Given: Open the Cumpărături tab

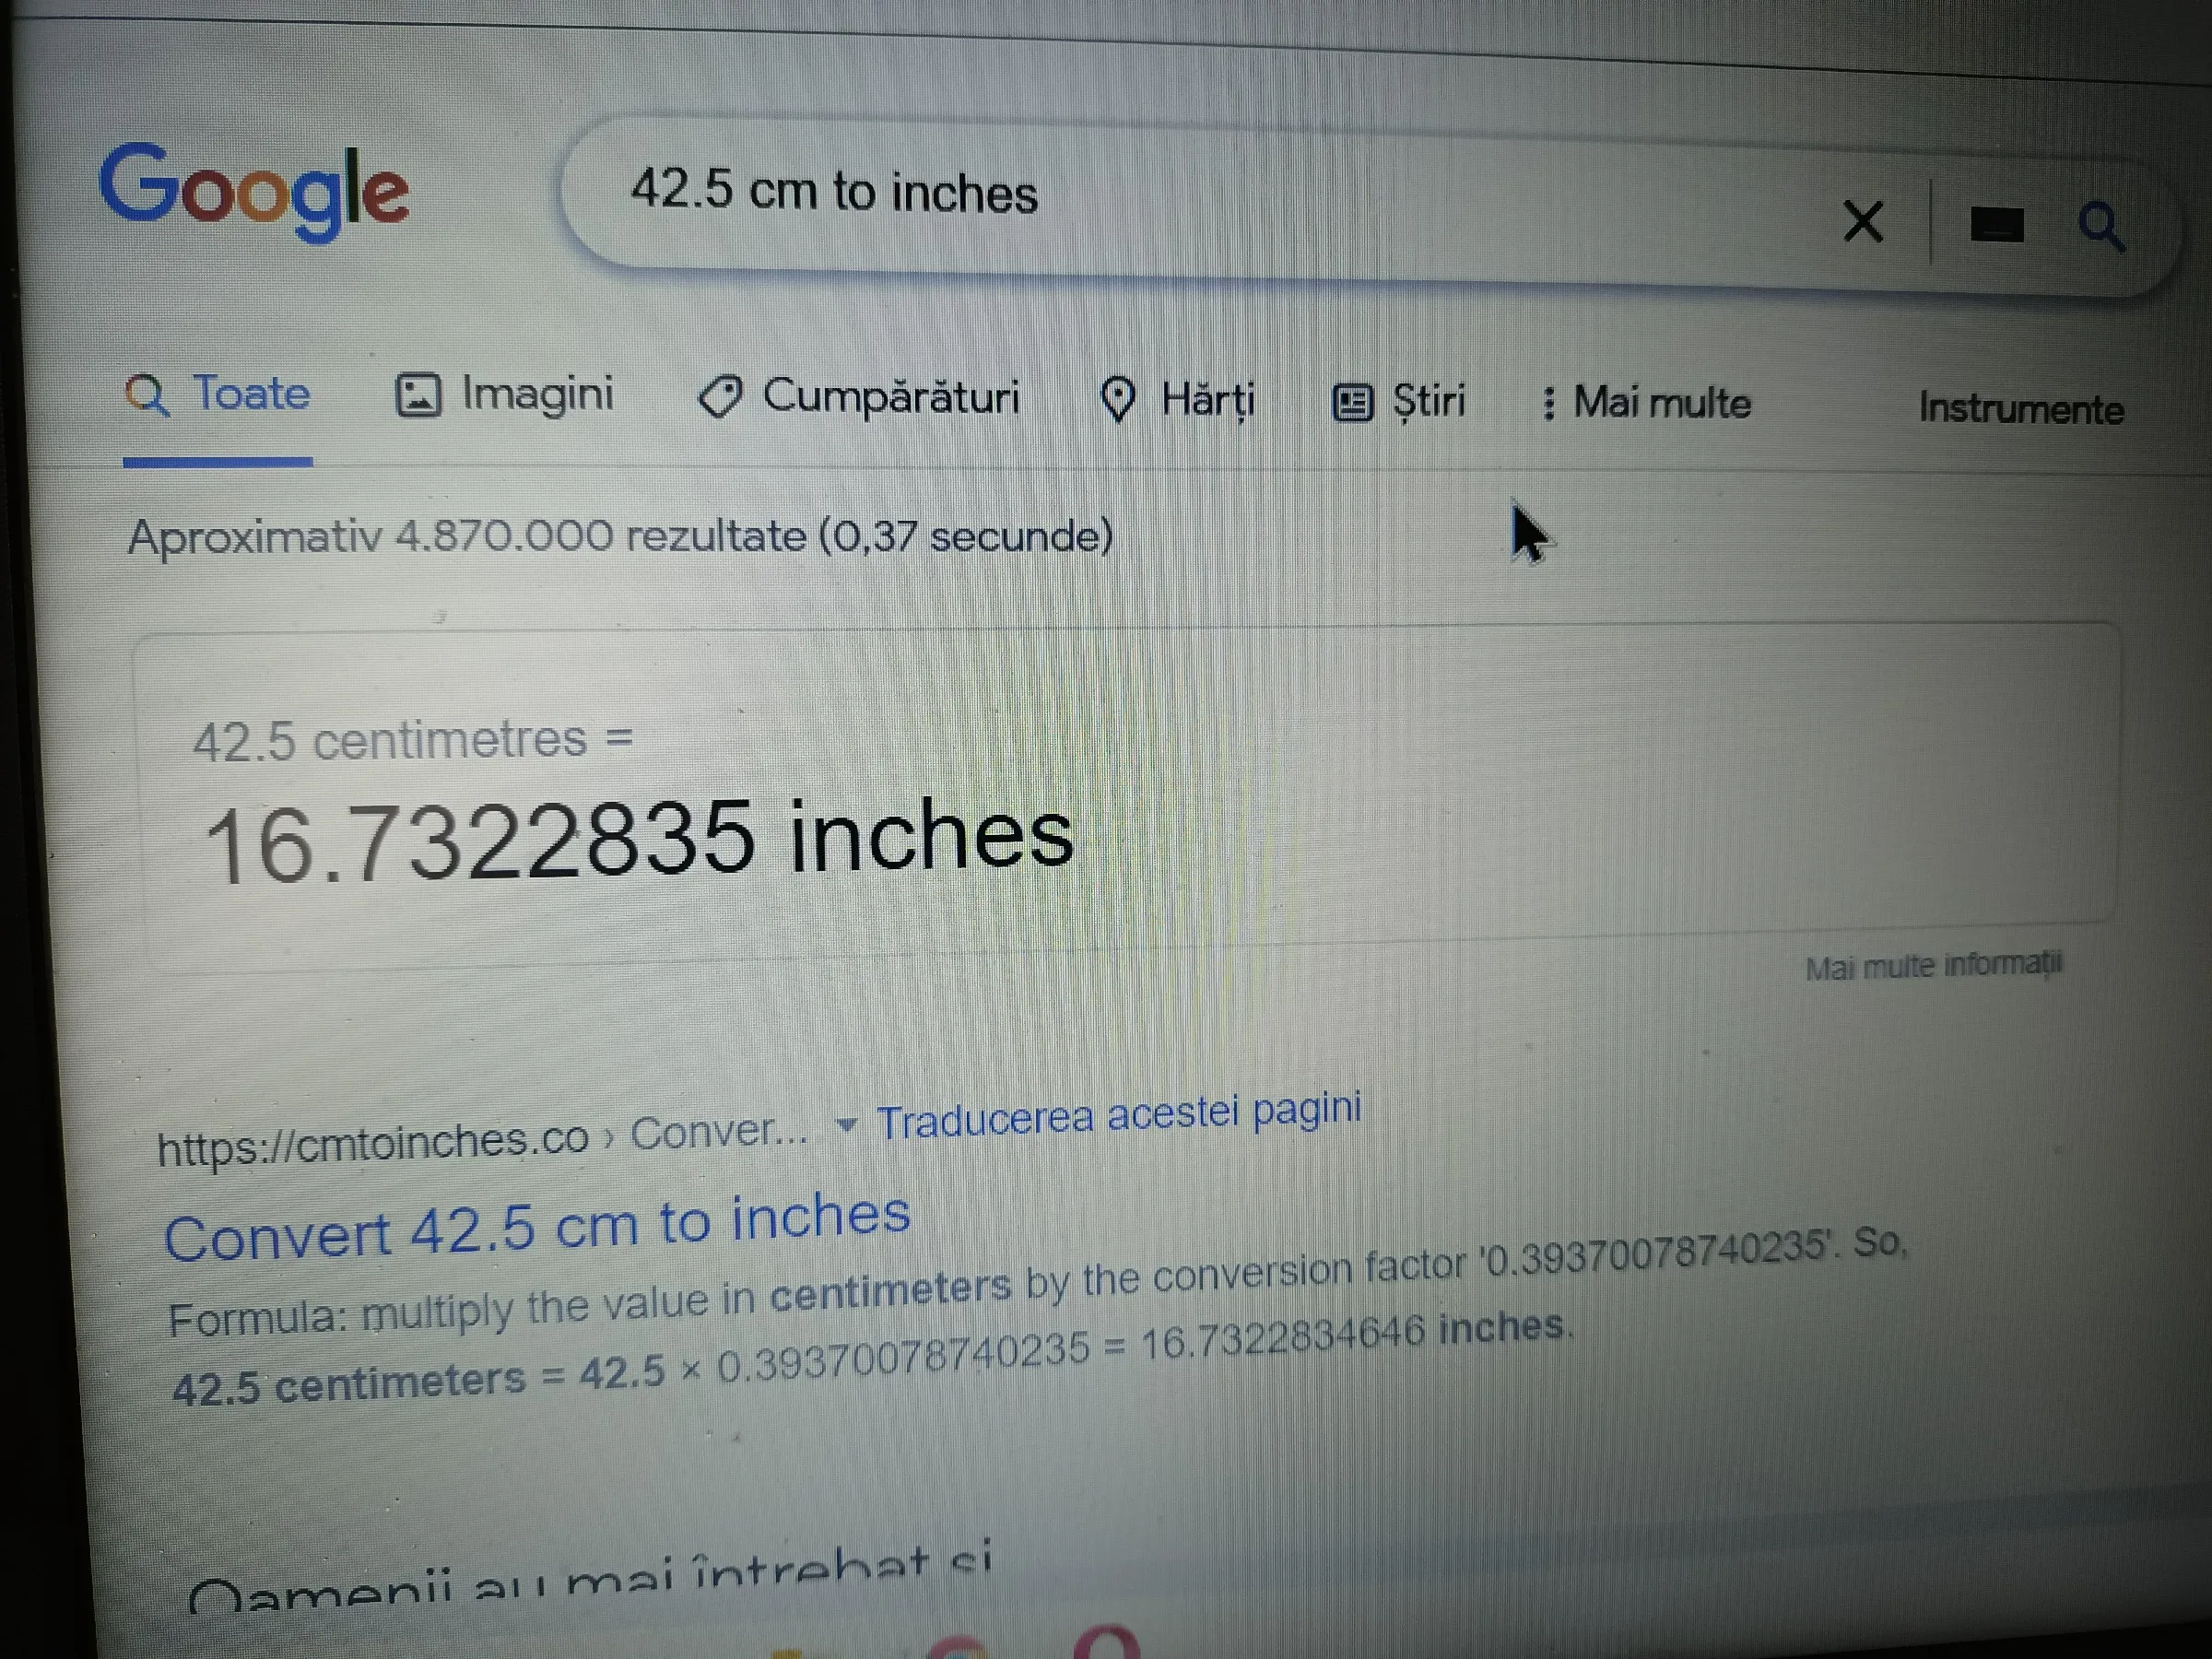Looking at the screenshot, I should (x=859, y=397).
